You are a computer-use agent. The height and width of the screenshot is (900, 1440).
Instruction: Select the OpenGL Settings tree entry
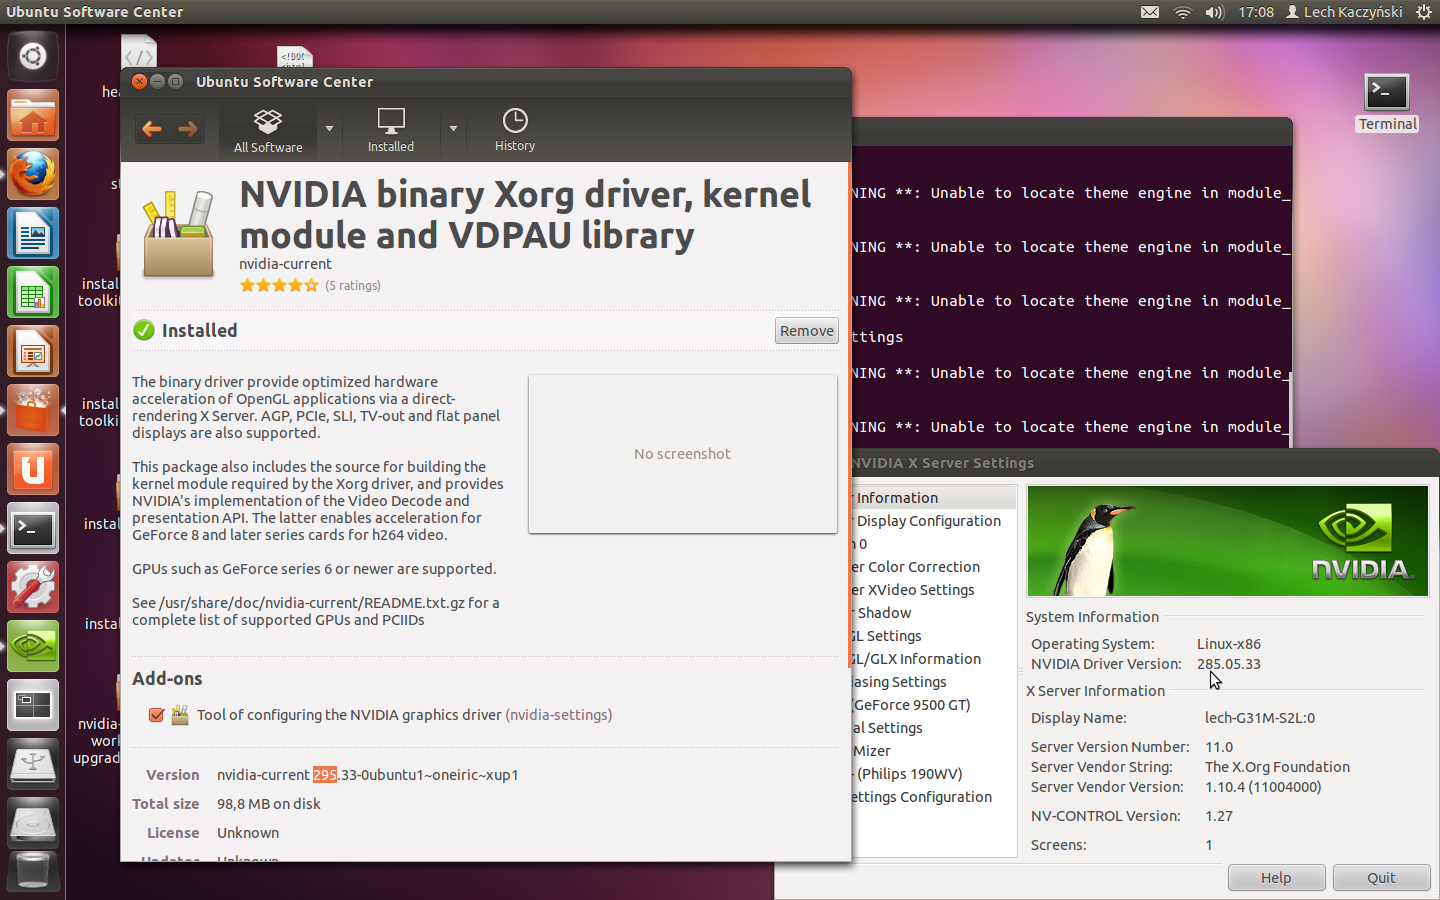(887, 636)
